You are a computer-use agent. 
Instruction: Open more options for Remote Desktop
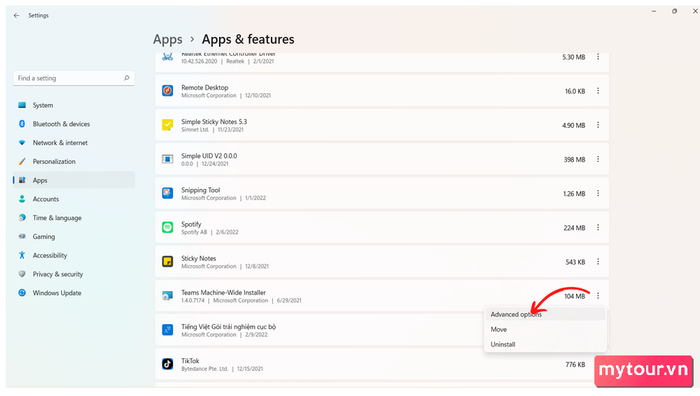click(x=598, y=91)
